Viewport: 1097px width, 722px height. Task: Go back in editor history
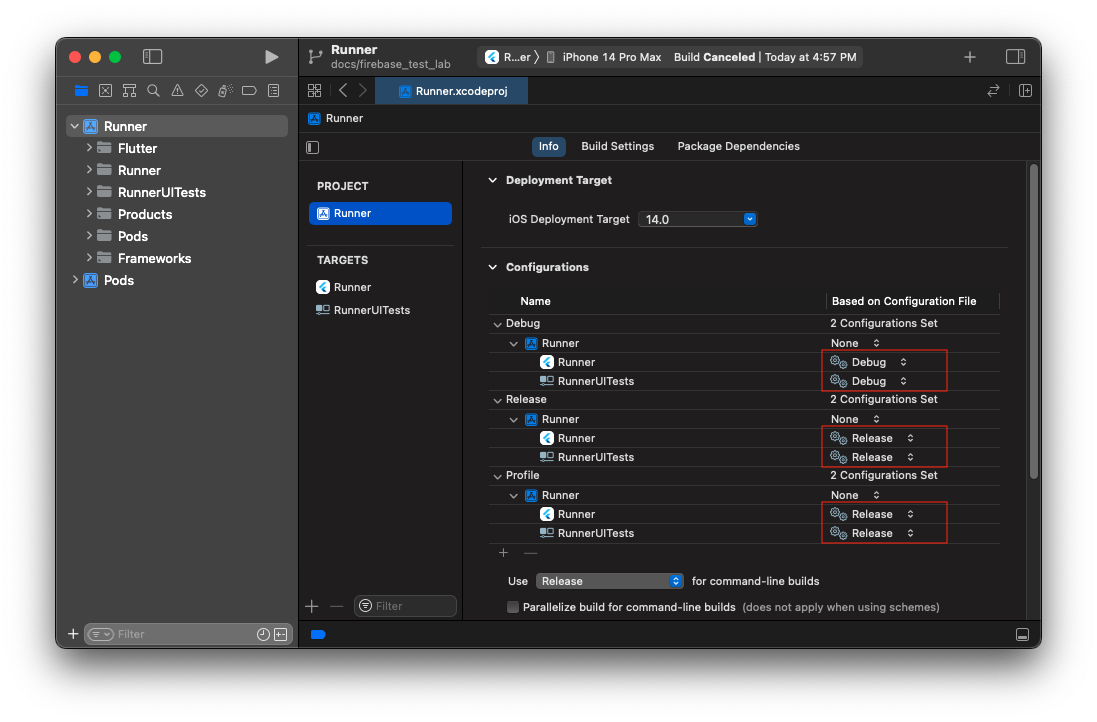(x=343, y=91)
